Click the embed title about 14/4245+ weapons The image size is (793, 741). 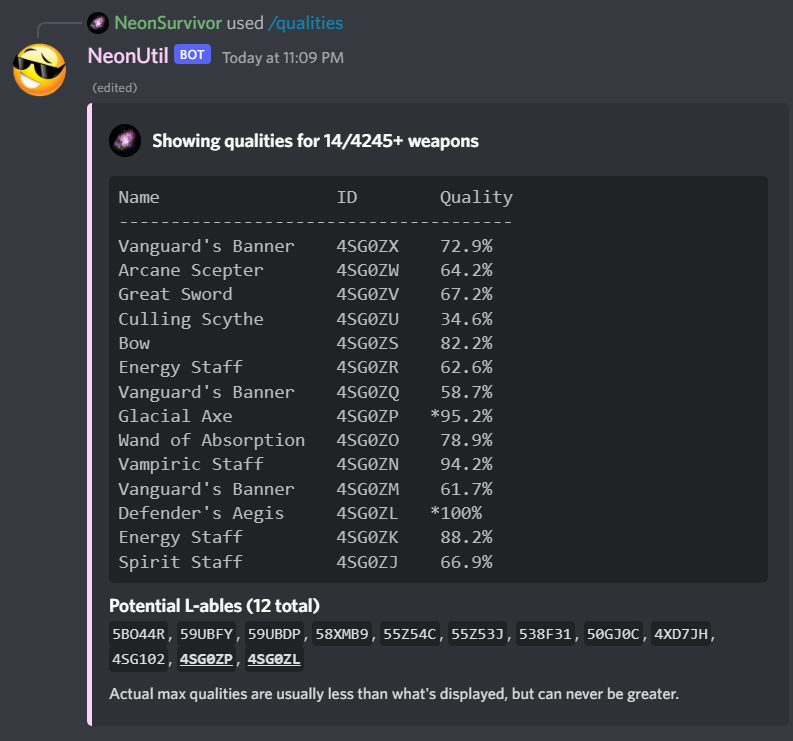(x=315, y=141)
